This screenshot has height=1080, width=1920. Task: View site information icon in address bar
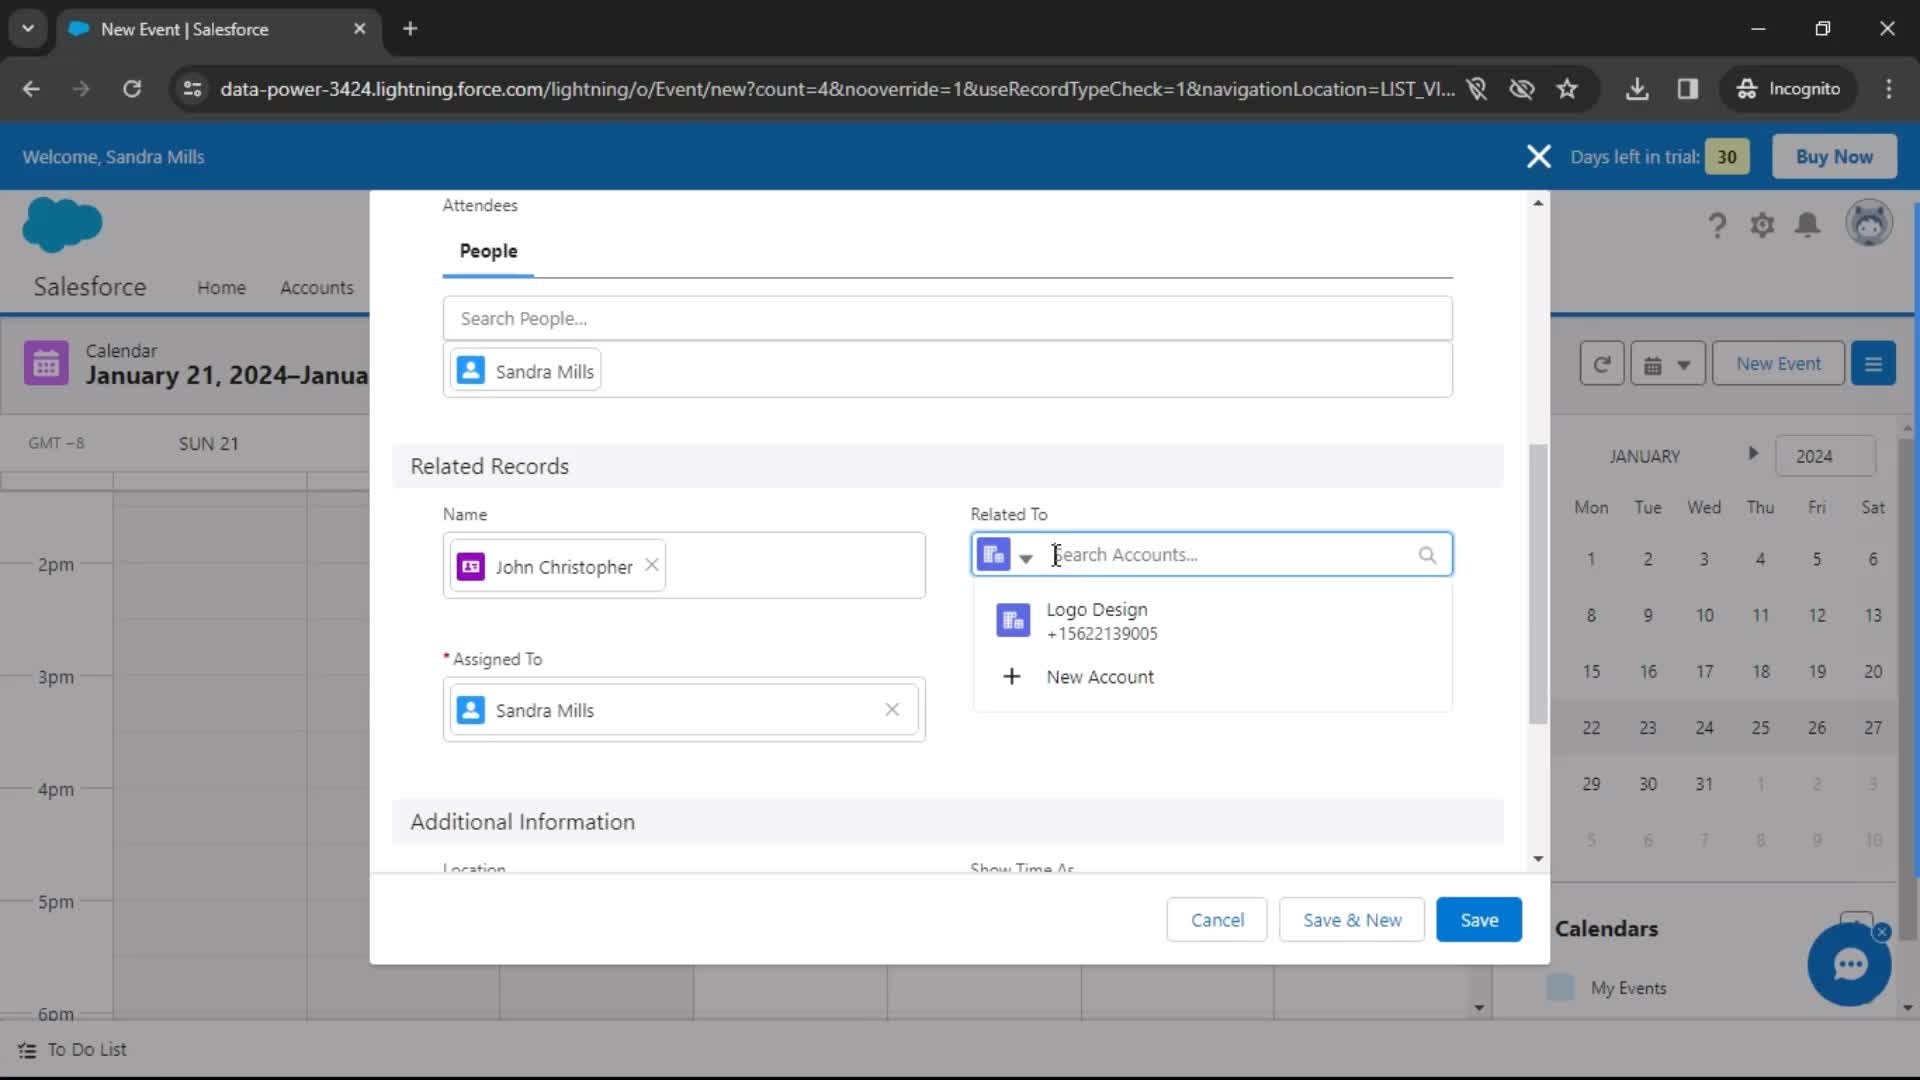click(x=192, y=89)
